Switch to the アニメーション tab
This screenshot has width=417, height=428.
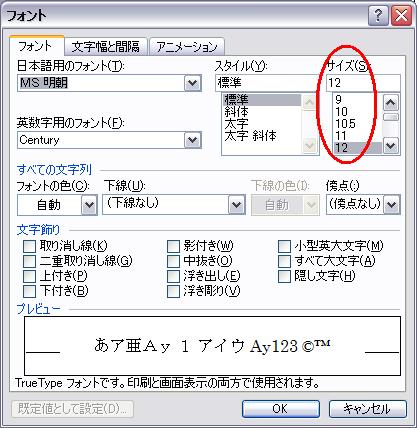tap(187, 46)
